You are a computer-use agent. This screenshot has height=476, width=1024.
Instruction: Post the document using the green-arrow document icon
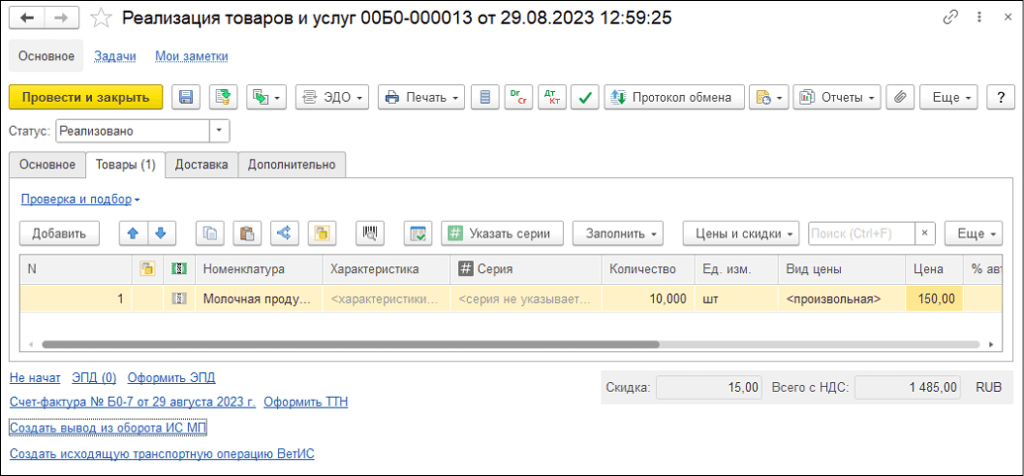[223, 97]
